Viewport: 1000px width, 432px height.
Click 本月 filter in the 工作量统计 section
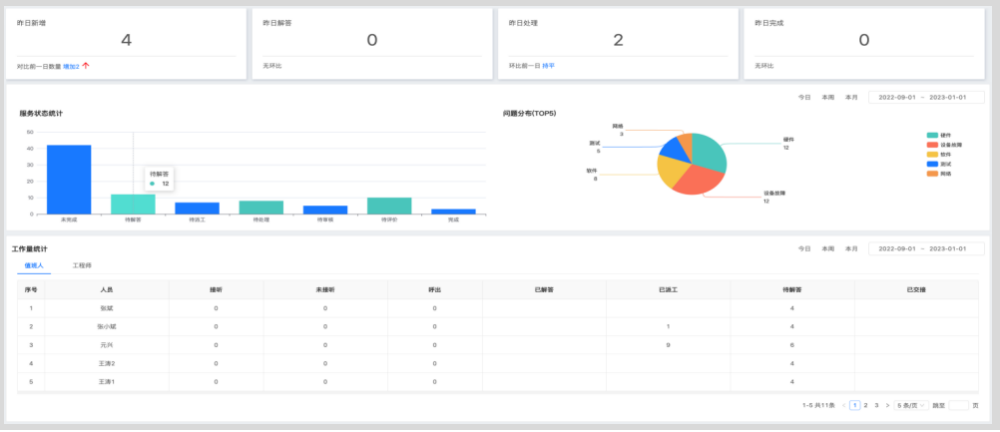pyautogui.click(x=851, y=248)
